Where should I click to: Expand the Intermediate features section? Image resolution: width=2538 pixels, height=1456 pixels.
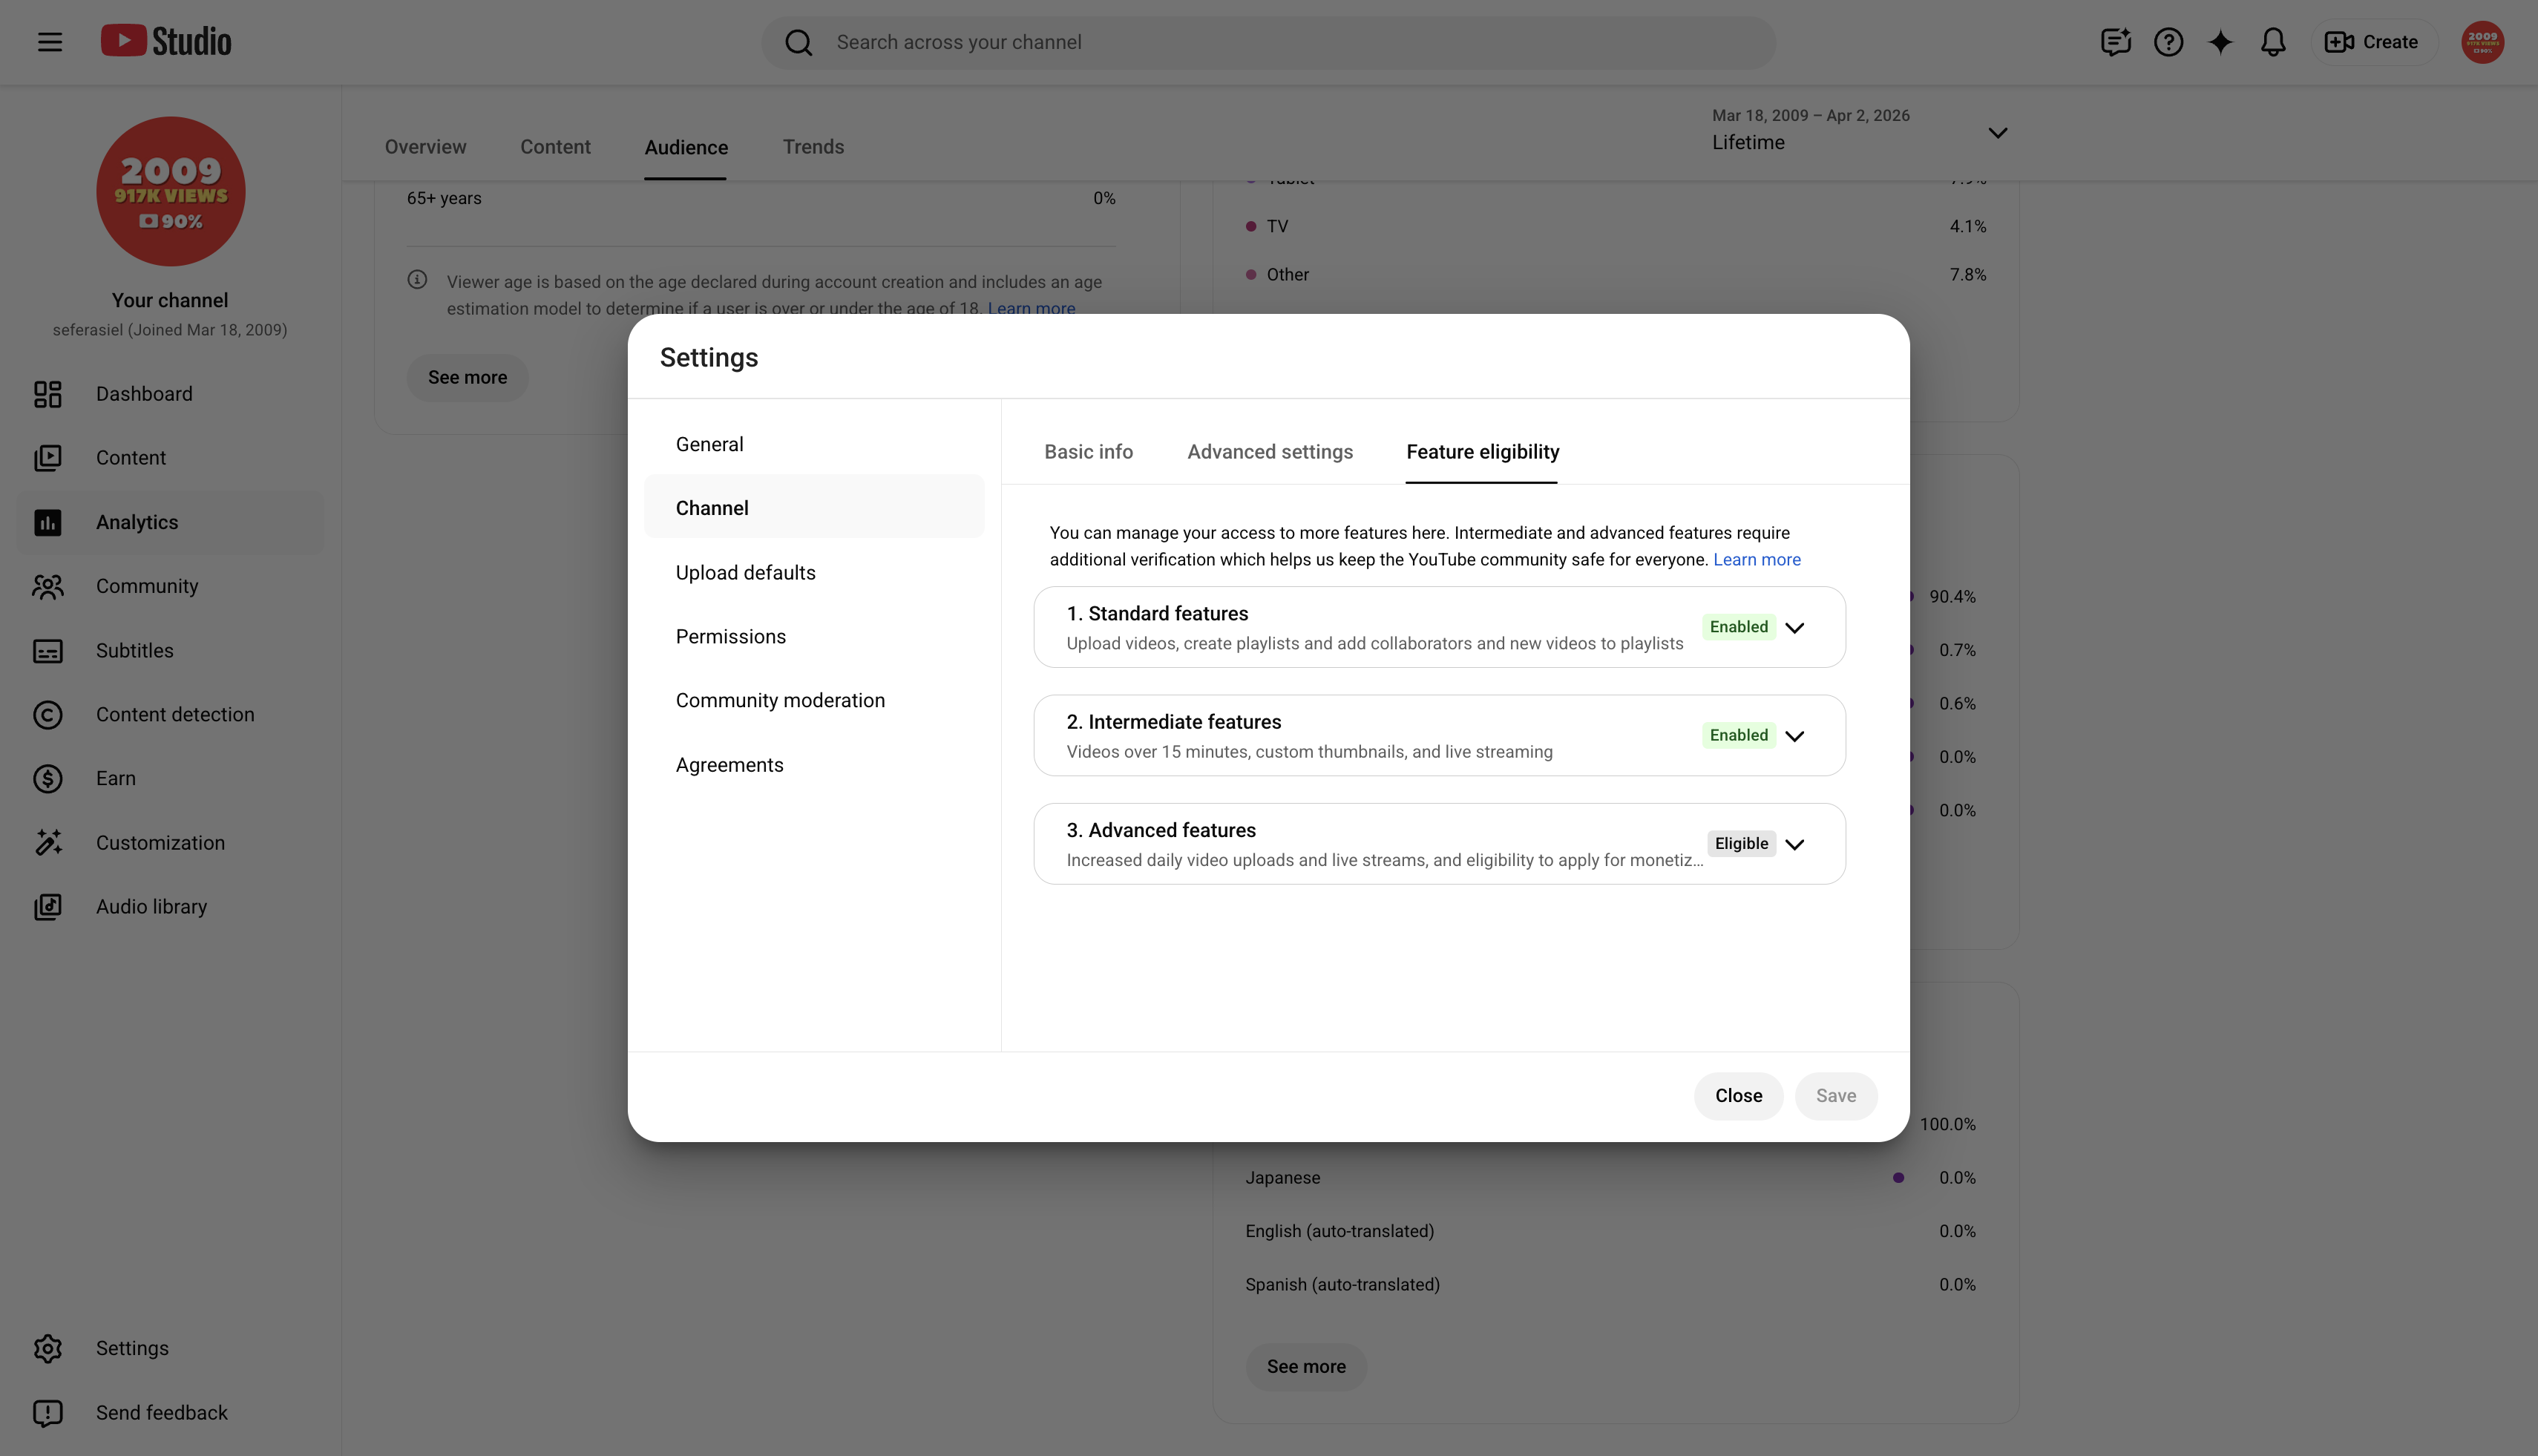(x=1795, y=736)
